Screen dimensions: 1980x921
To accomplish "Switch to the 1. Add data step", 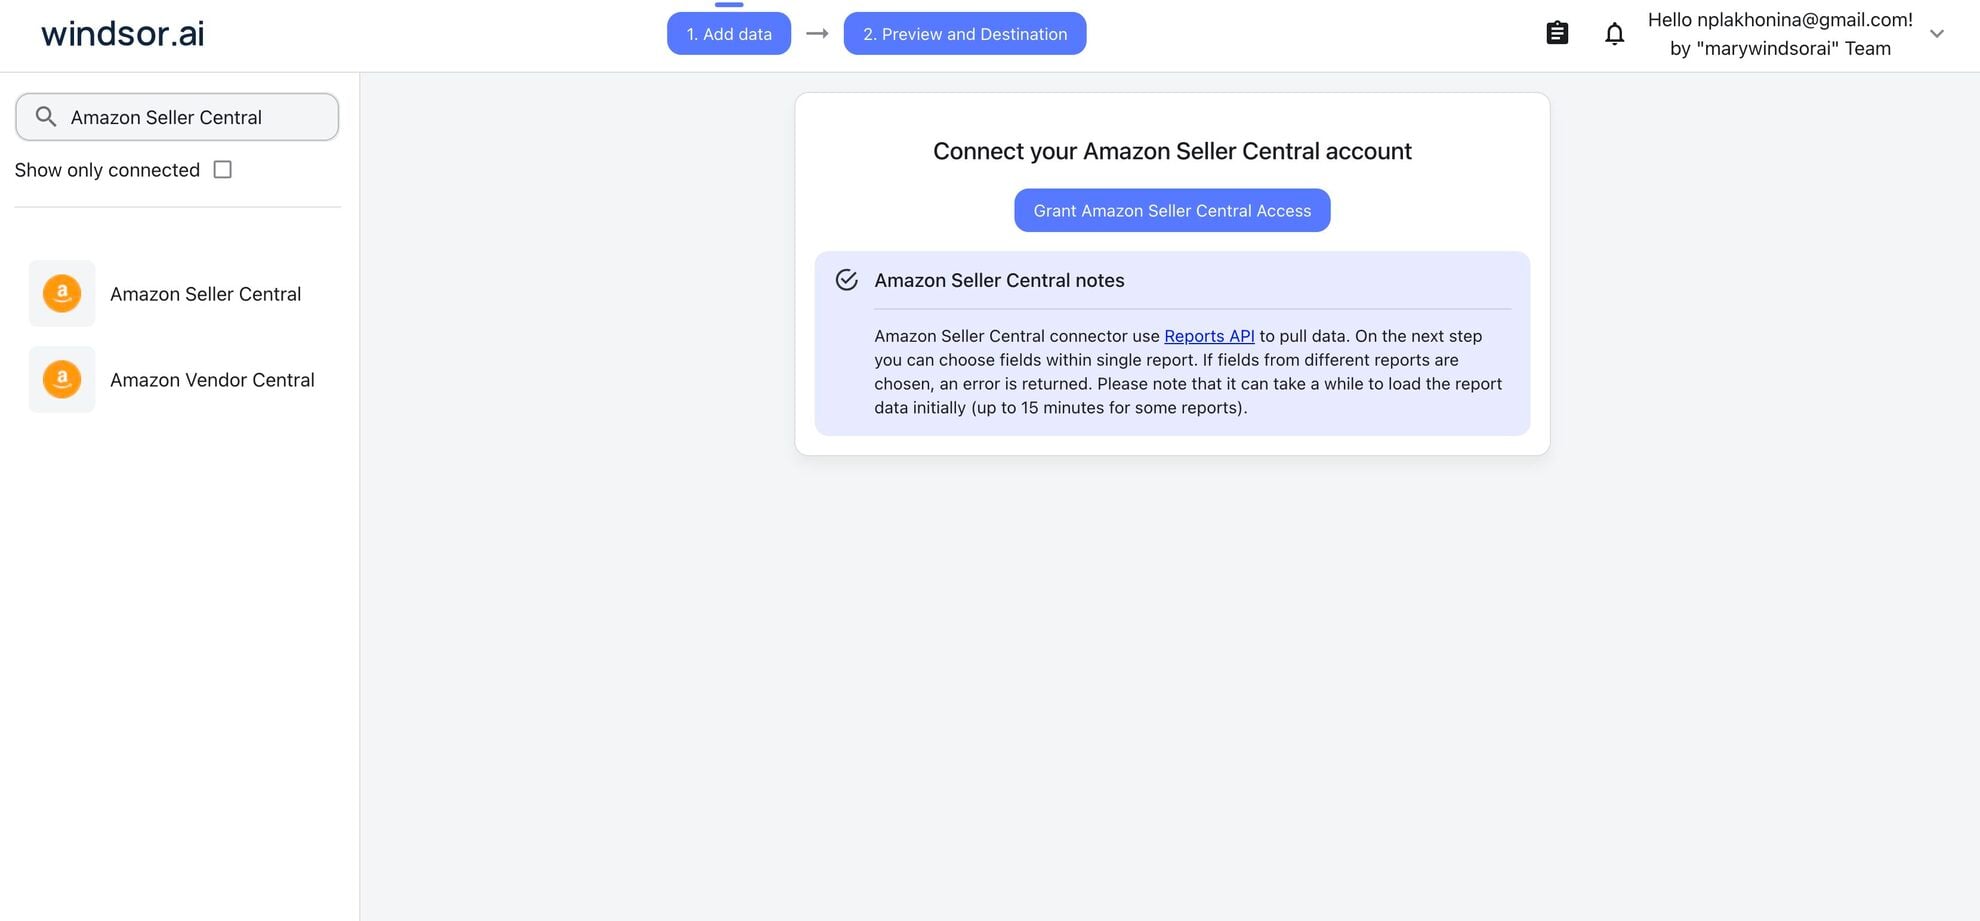I will tap(729, 33).
